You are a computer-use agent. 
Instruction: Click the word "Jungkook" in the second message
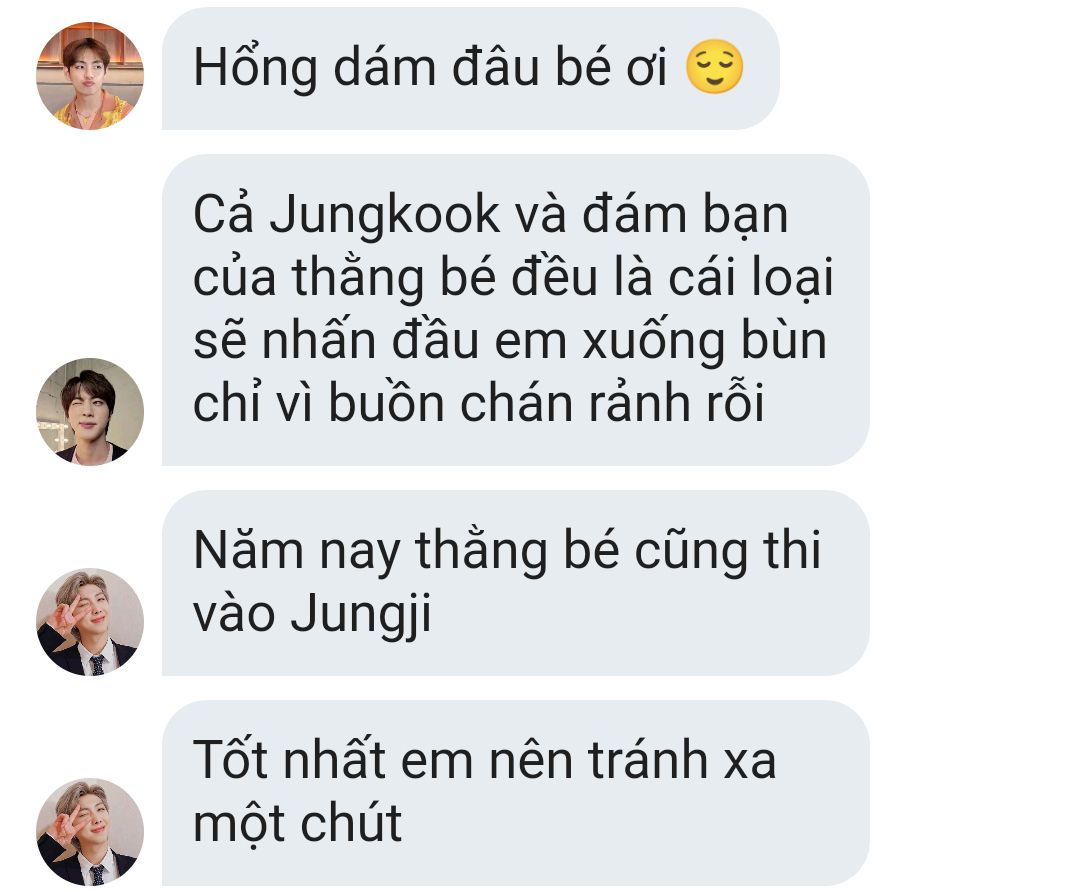pyautogui.click(x=384, y=215)
